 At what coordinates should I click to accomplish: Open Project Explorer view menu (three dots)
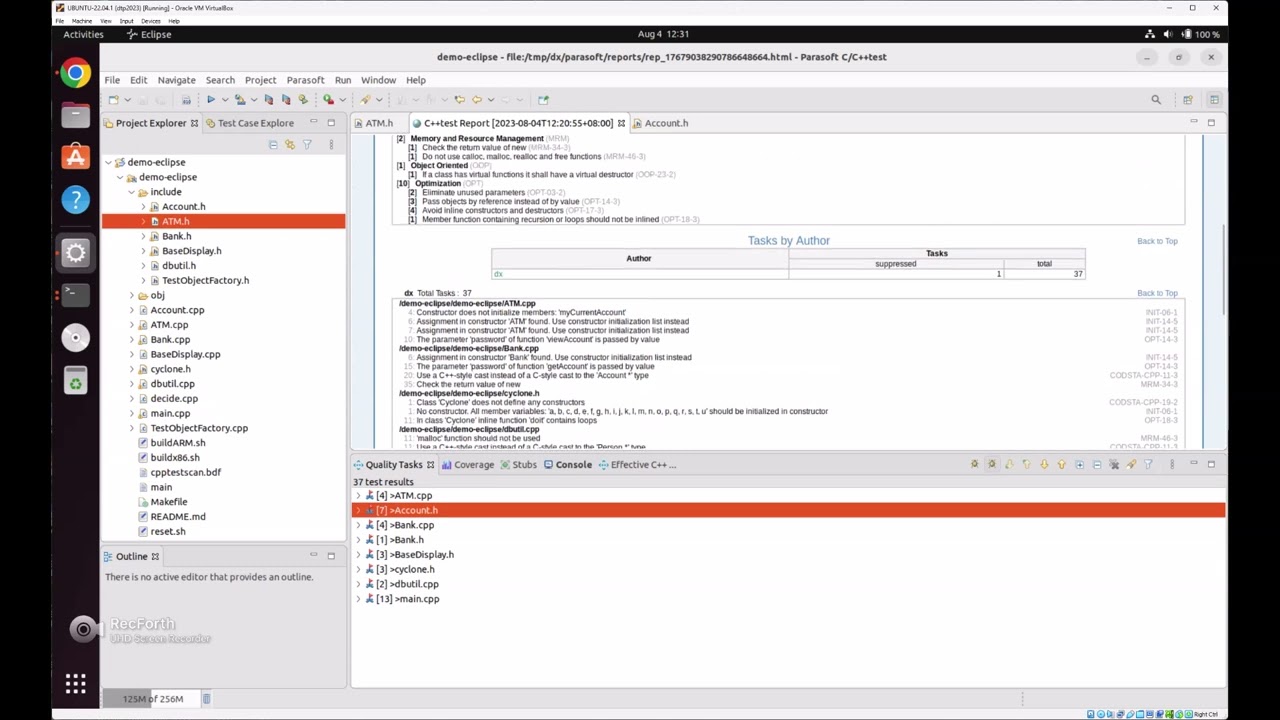tap(331, 145)
